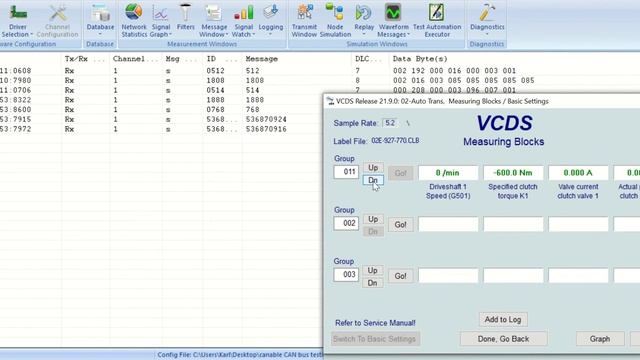The height and width of the screenshot is (360, 640).
Task: Open the Replay tool
Action: 364,20
